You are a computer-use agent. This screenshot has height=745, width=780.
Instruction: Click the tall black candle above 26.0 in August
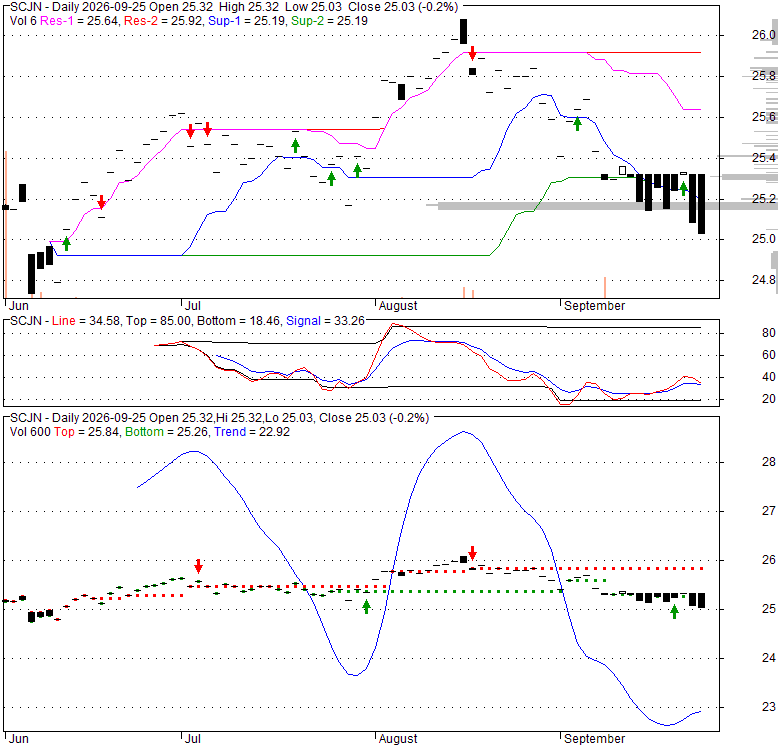click(x=463, y=31)
